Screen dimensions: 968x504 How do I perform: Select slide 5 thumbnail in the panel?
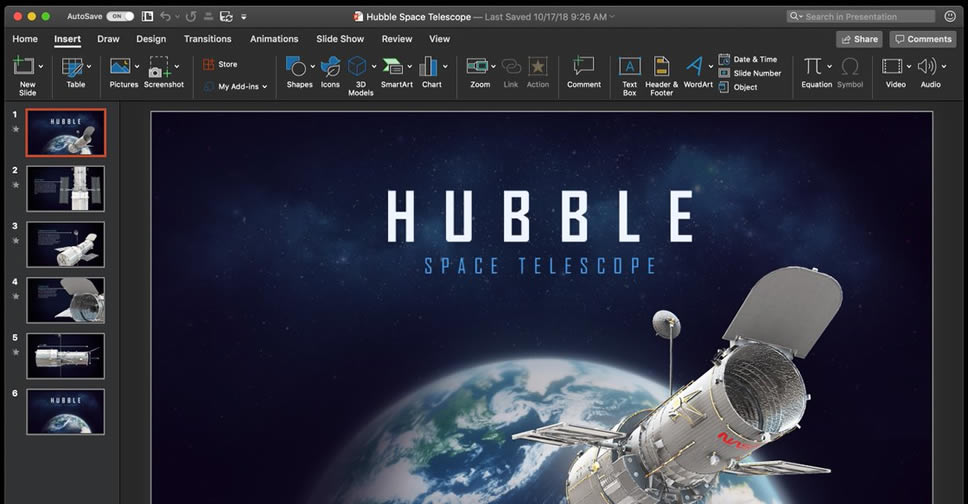click(x=65, y=356)
